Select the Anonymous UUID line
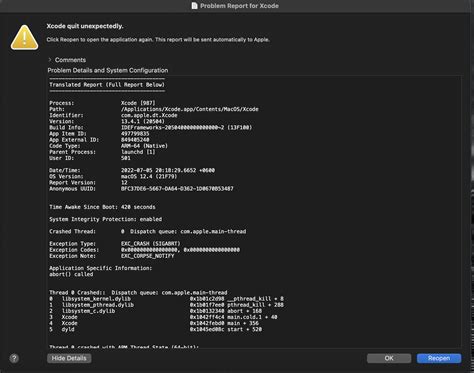 coord(141,189)
